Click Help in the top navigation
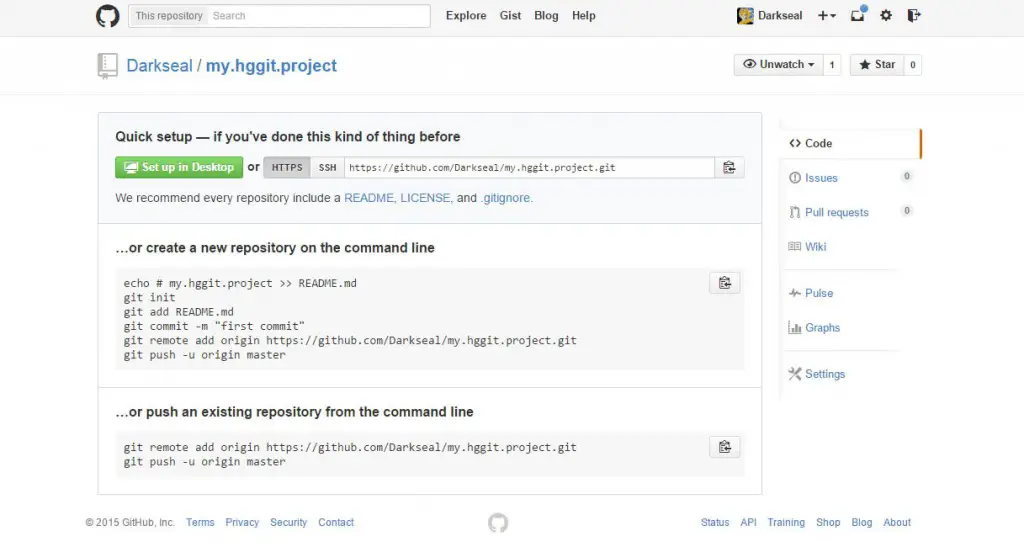Image resolution: width=1024 pixels, height=547 pixels. click(x=584, y=16)
